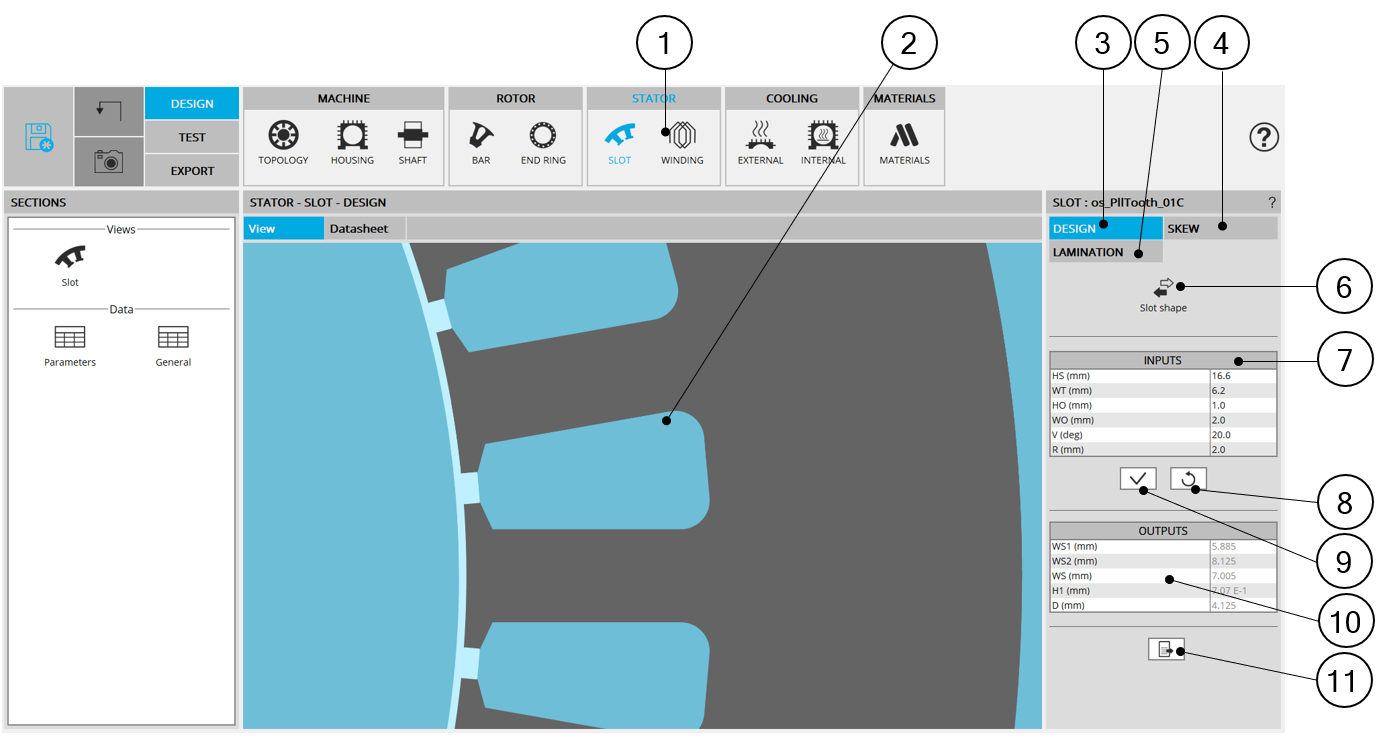This screenshot has width=1382, height=740.
Task: Select the TEST mode button
Action: coord(192,137)
